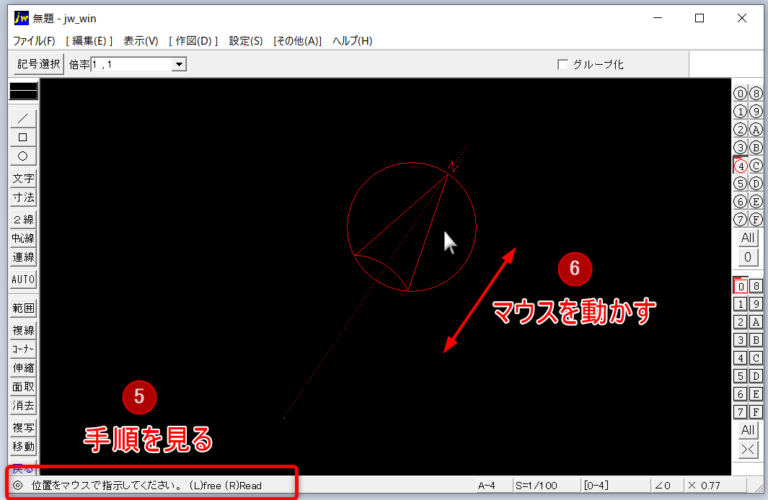Click the [0-4] layer status
The image size is (768, 500).
(615, 485)
